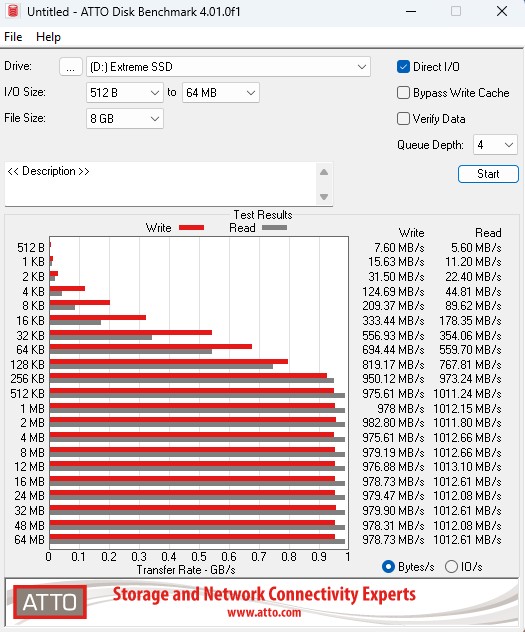The image size is (525, 632).
Task: Click the Read column header
Action: 488,233
